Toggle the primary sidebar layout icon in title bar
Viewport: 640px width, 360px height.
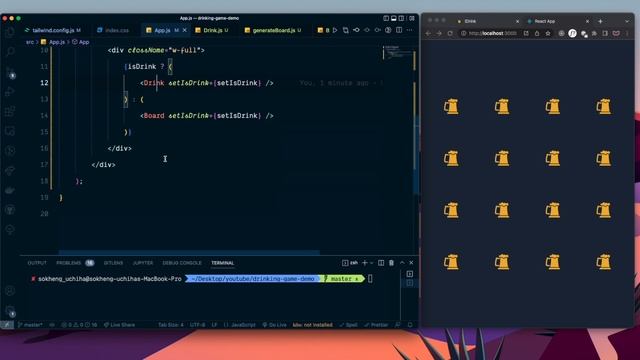coord(386,18)
